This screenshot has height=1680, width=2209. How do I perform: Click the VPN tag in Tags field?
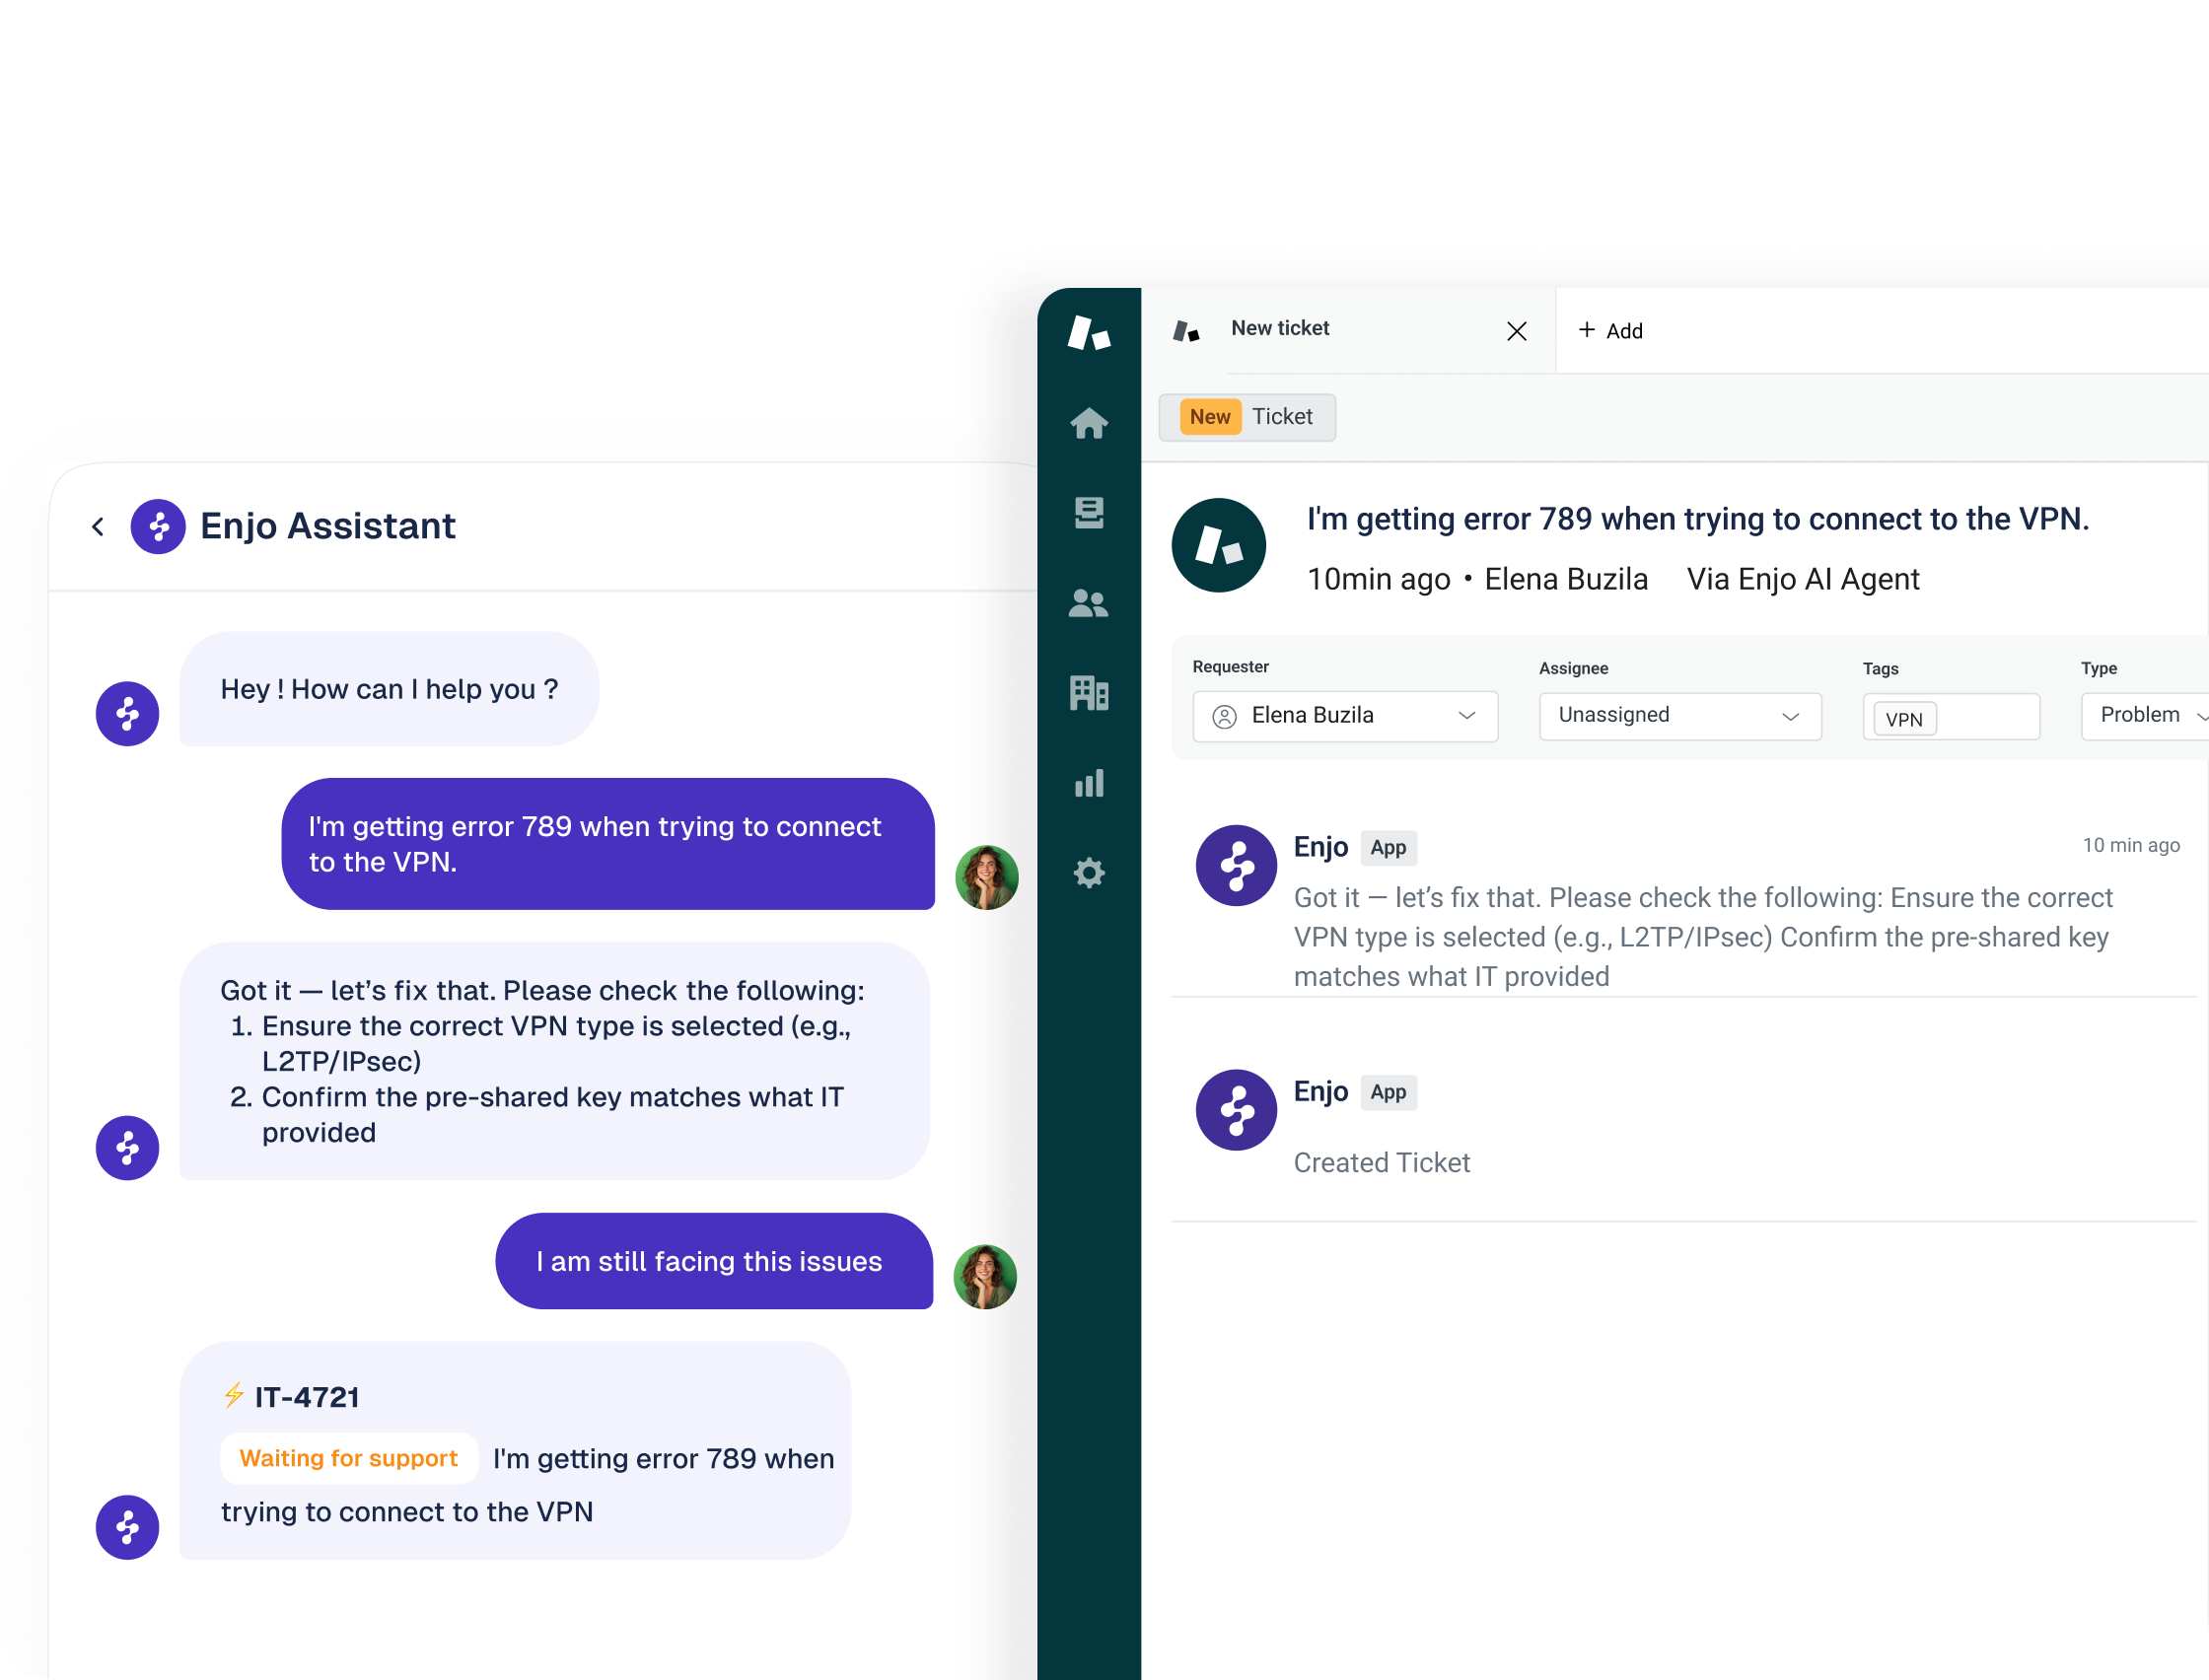1903,719
